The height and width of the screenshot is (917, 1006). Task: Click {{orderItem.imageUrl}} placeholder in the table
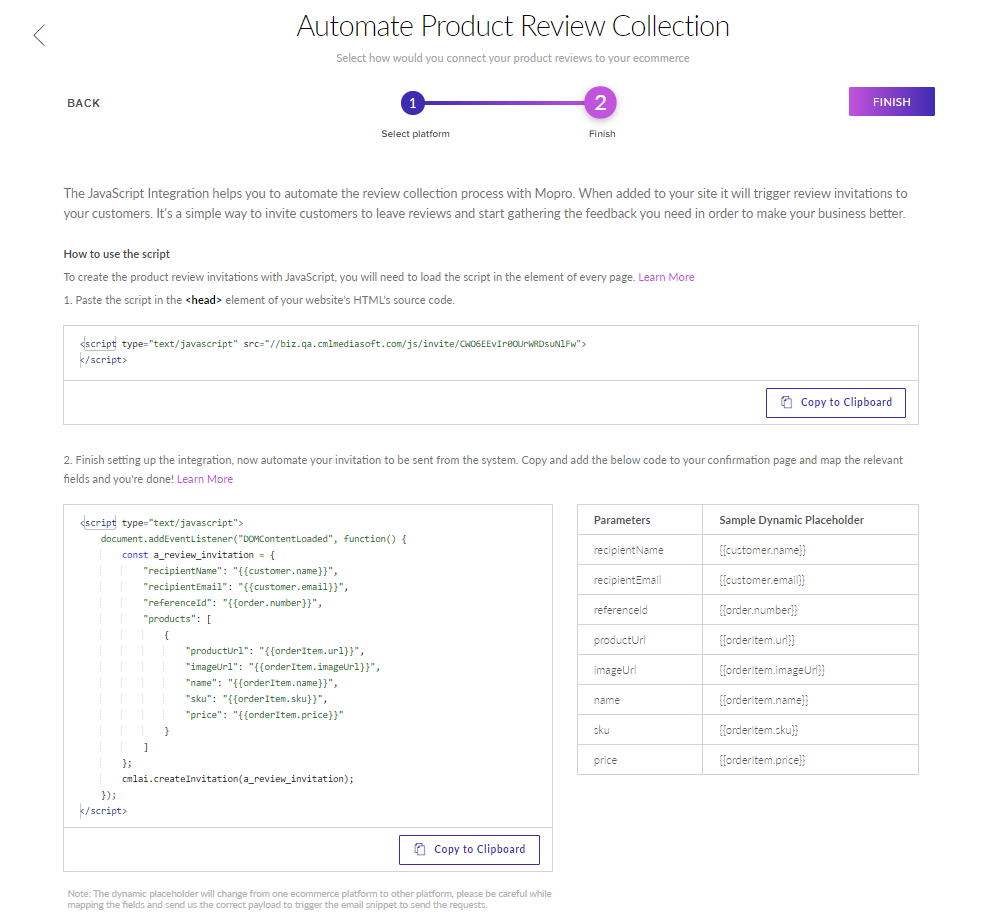(772, 670)
